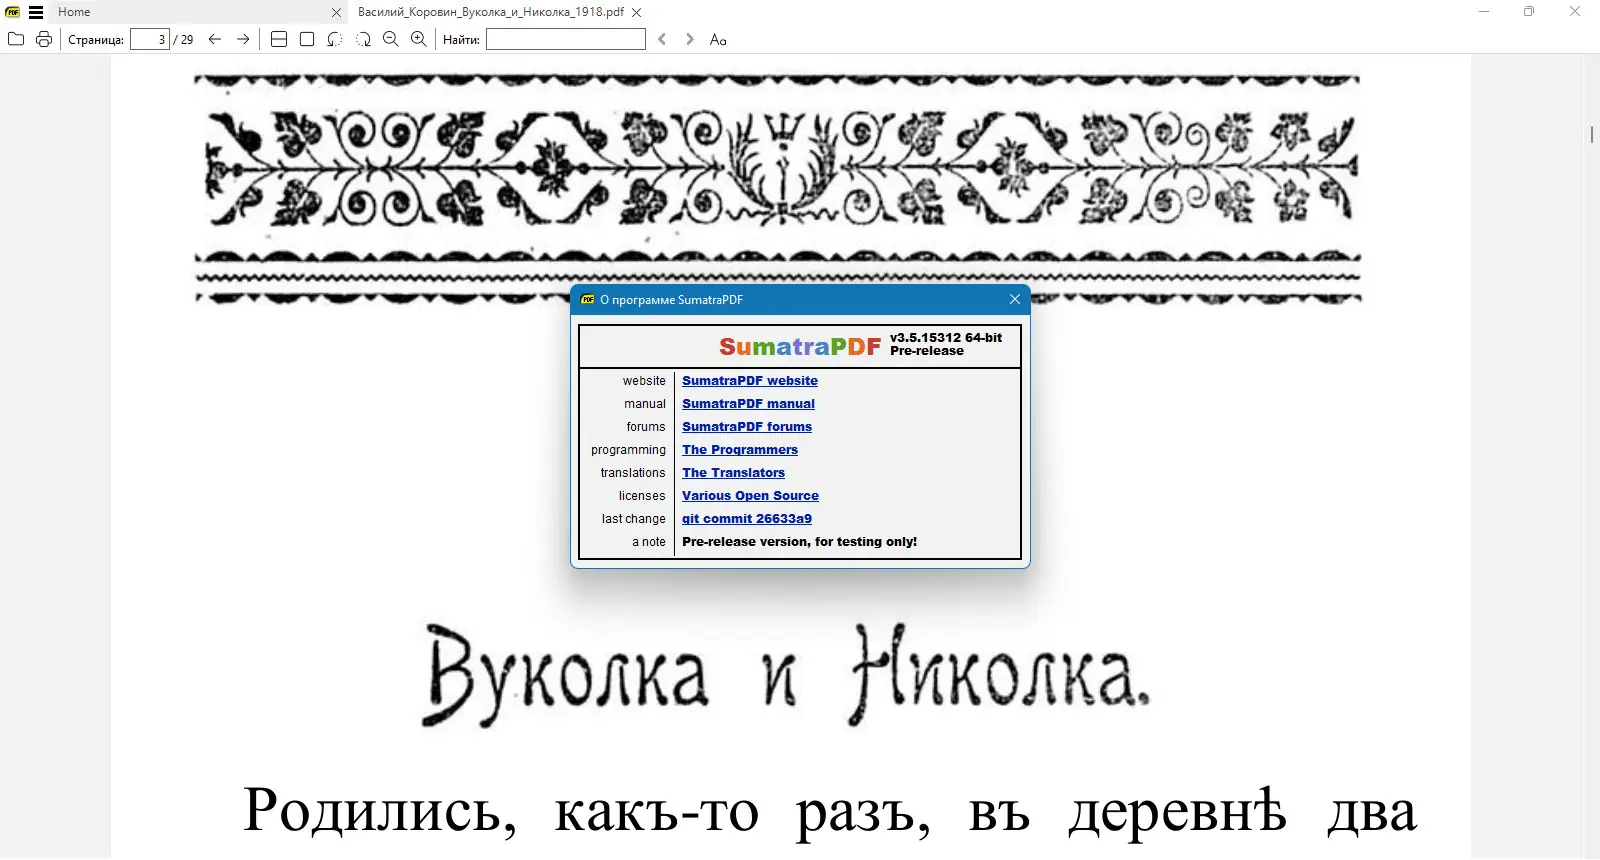Open the SumatraPDF forums link
Viewport: 1600px width, 860px height.
pos(747,427)
